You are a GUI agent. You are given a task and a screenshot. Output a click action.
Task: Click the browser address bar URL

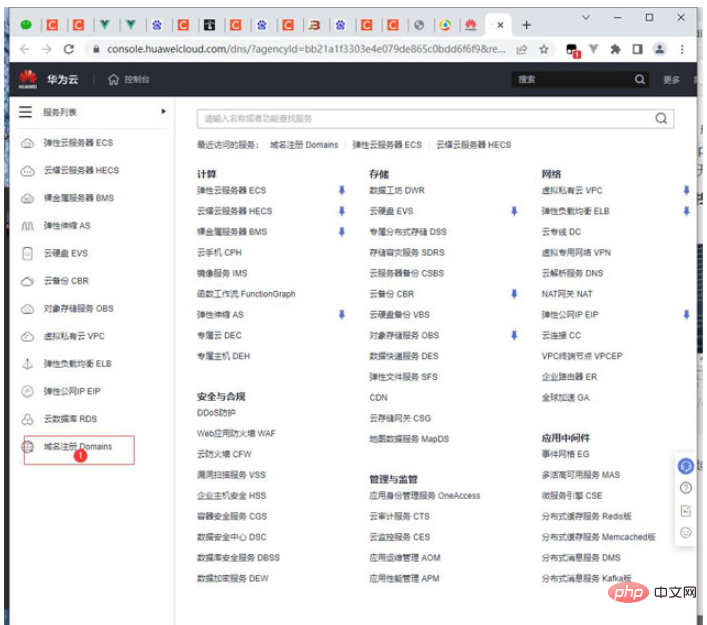point(306,49)
